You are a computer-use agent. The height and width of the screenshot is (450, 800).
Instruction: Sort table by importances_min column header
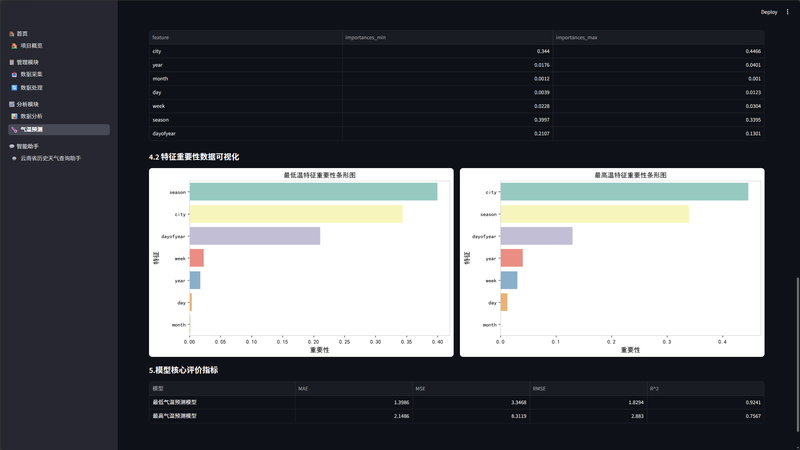pos(447,37)
